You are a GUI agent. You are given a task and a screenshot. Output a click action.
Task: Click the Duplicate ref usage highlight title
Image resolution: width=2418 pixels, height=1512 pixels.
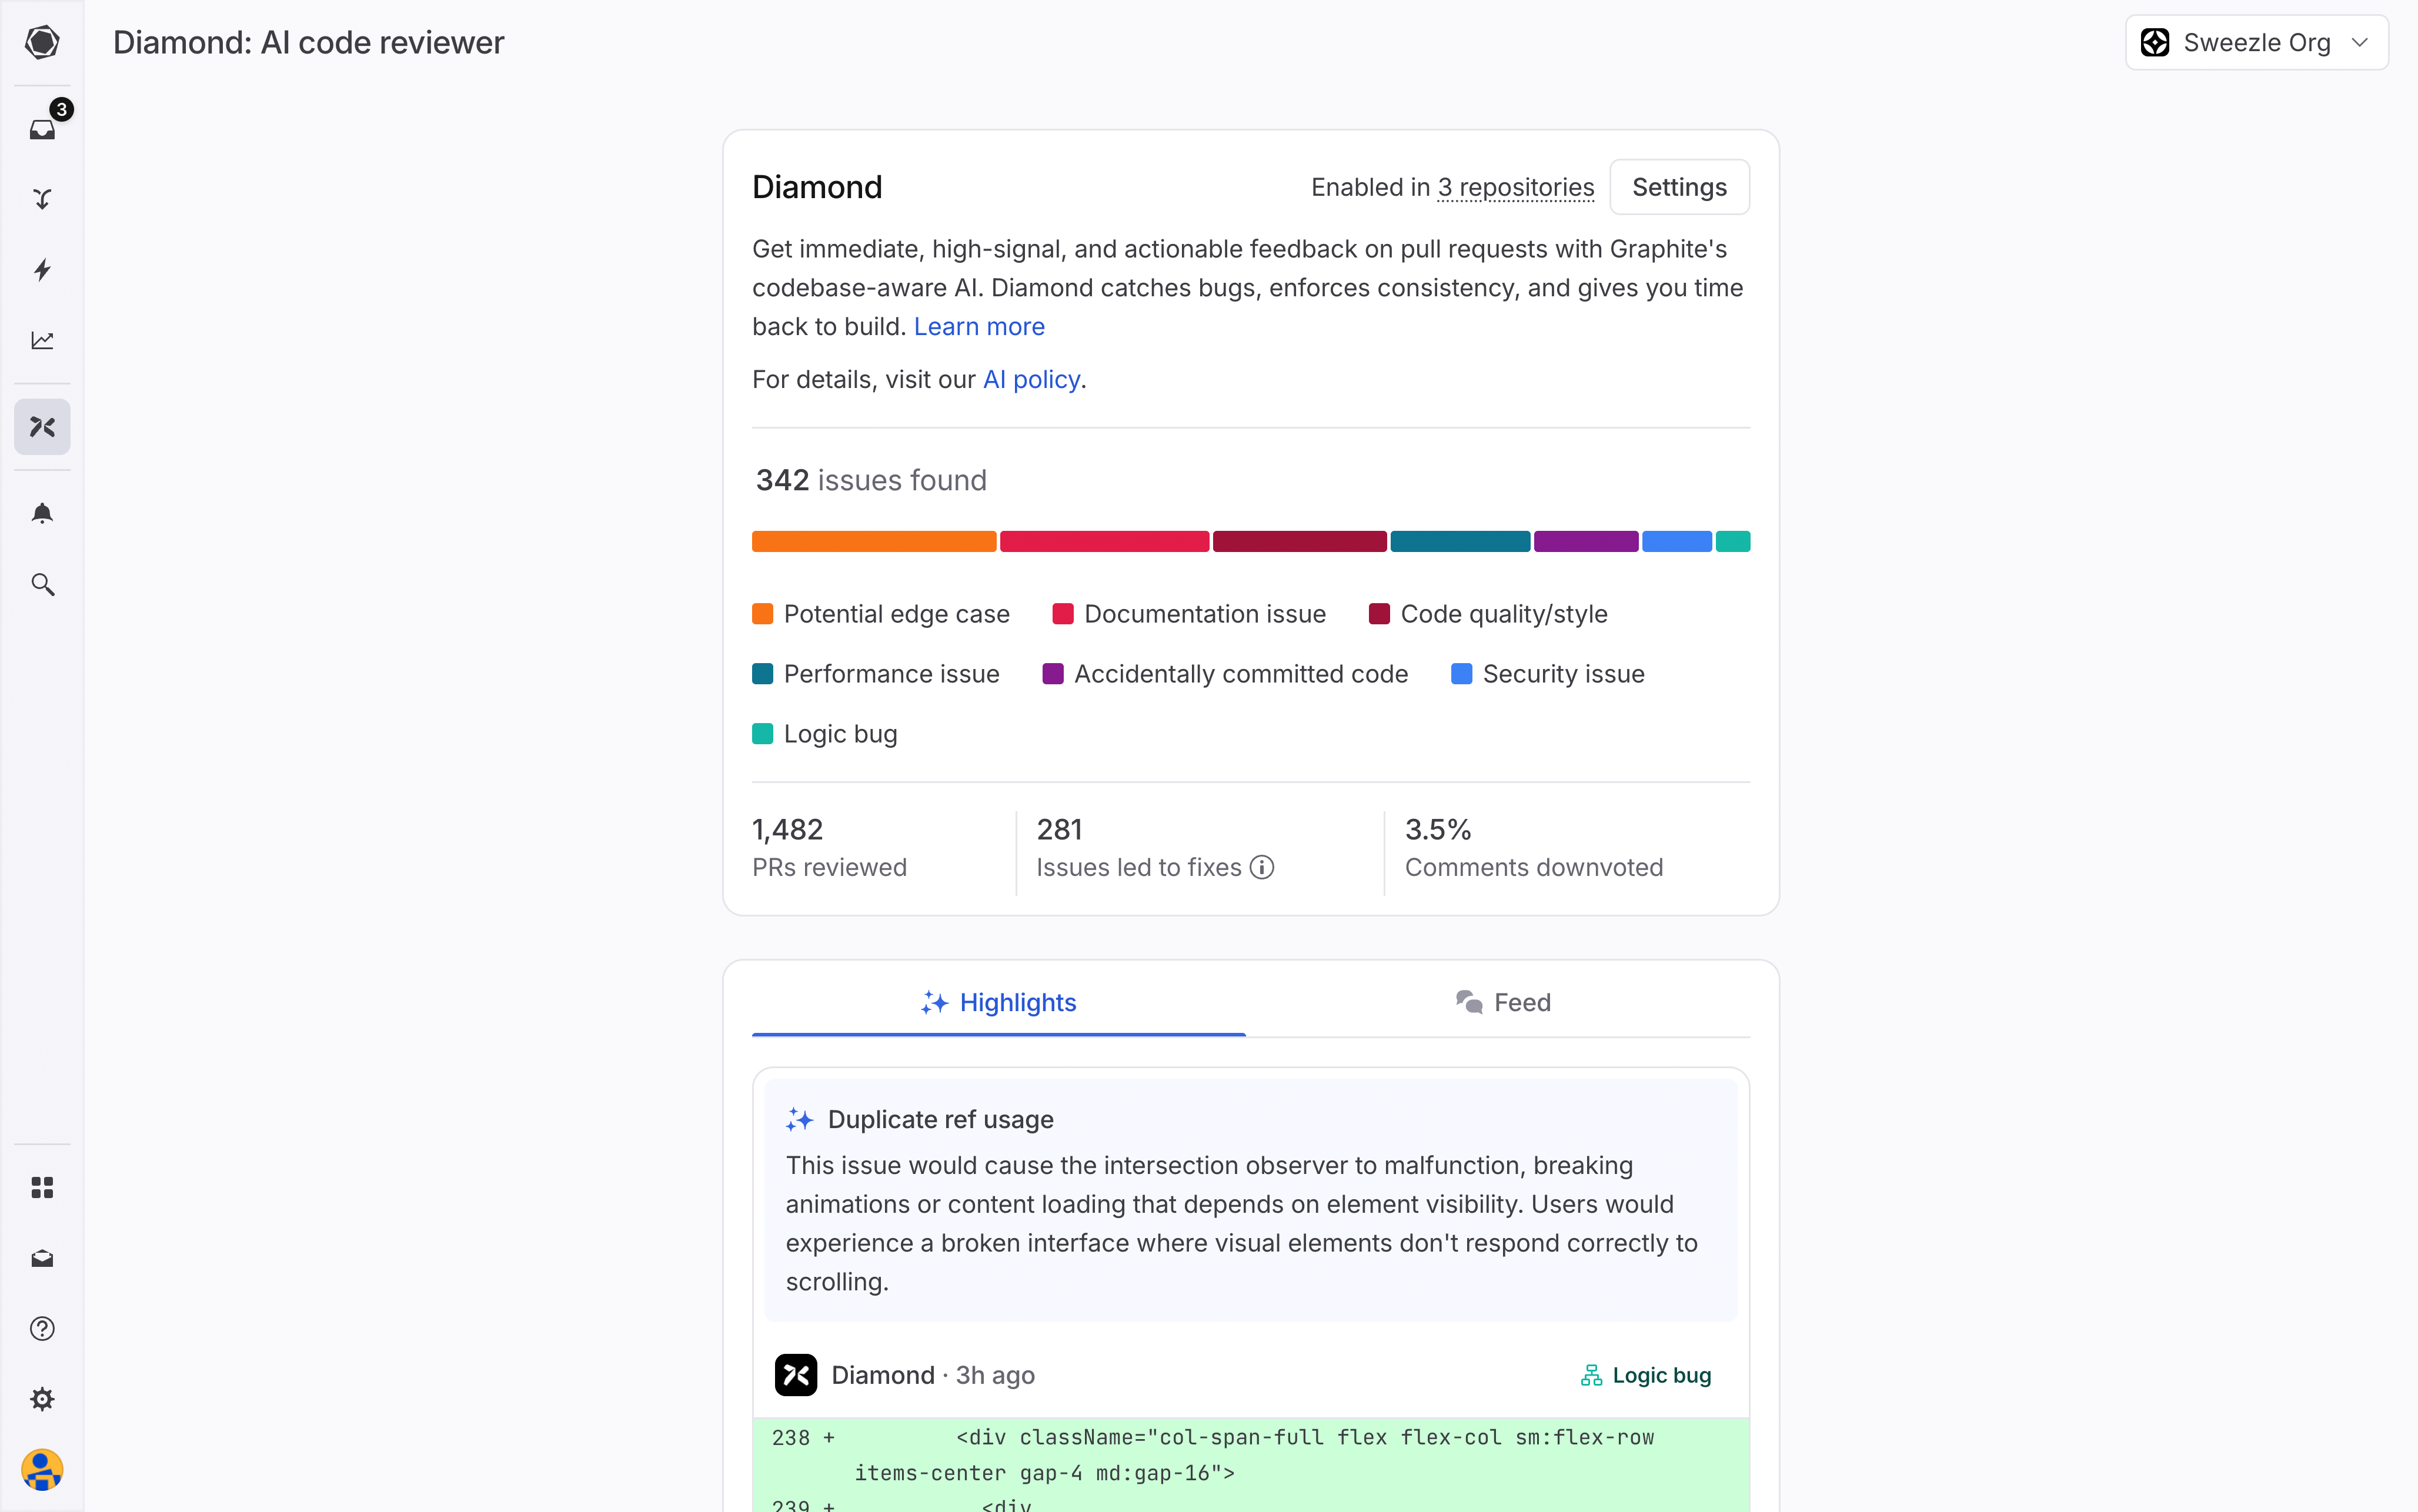[940, 1119]
